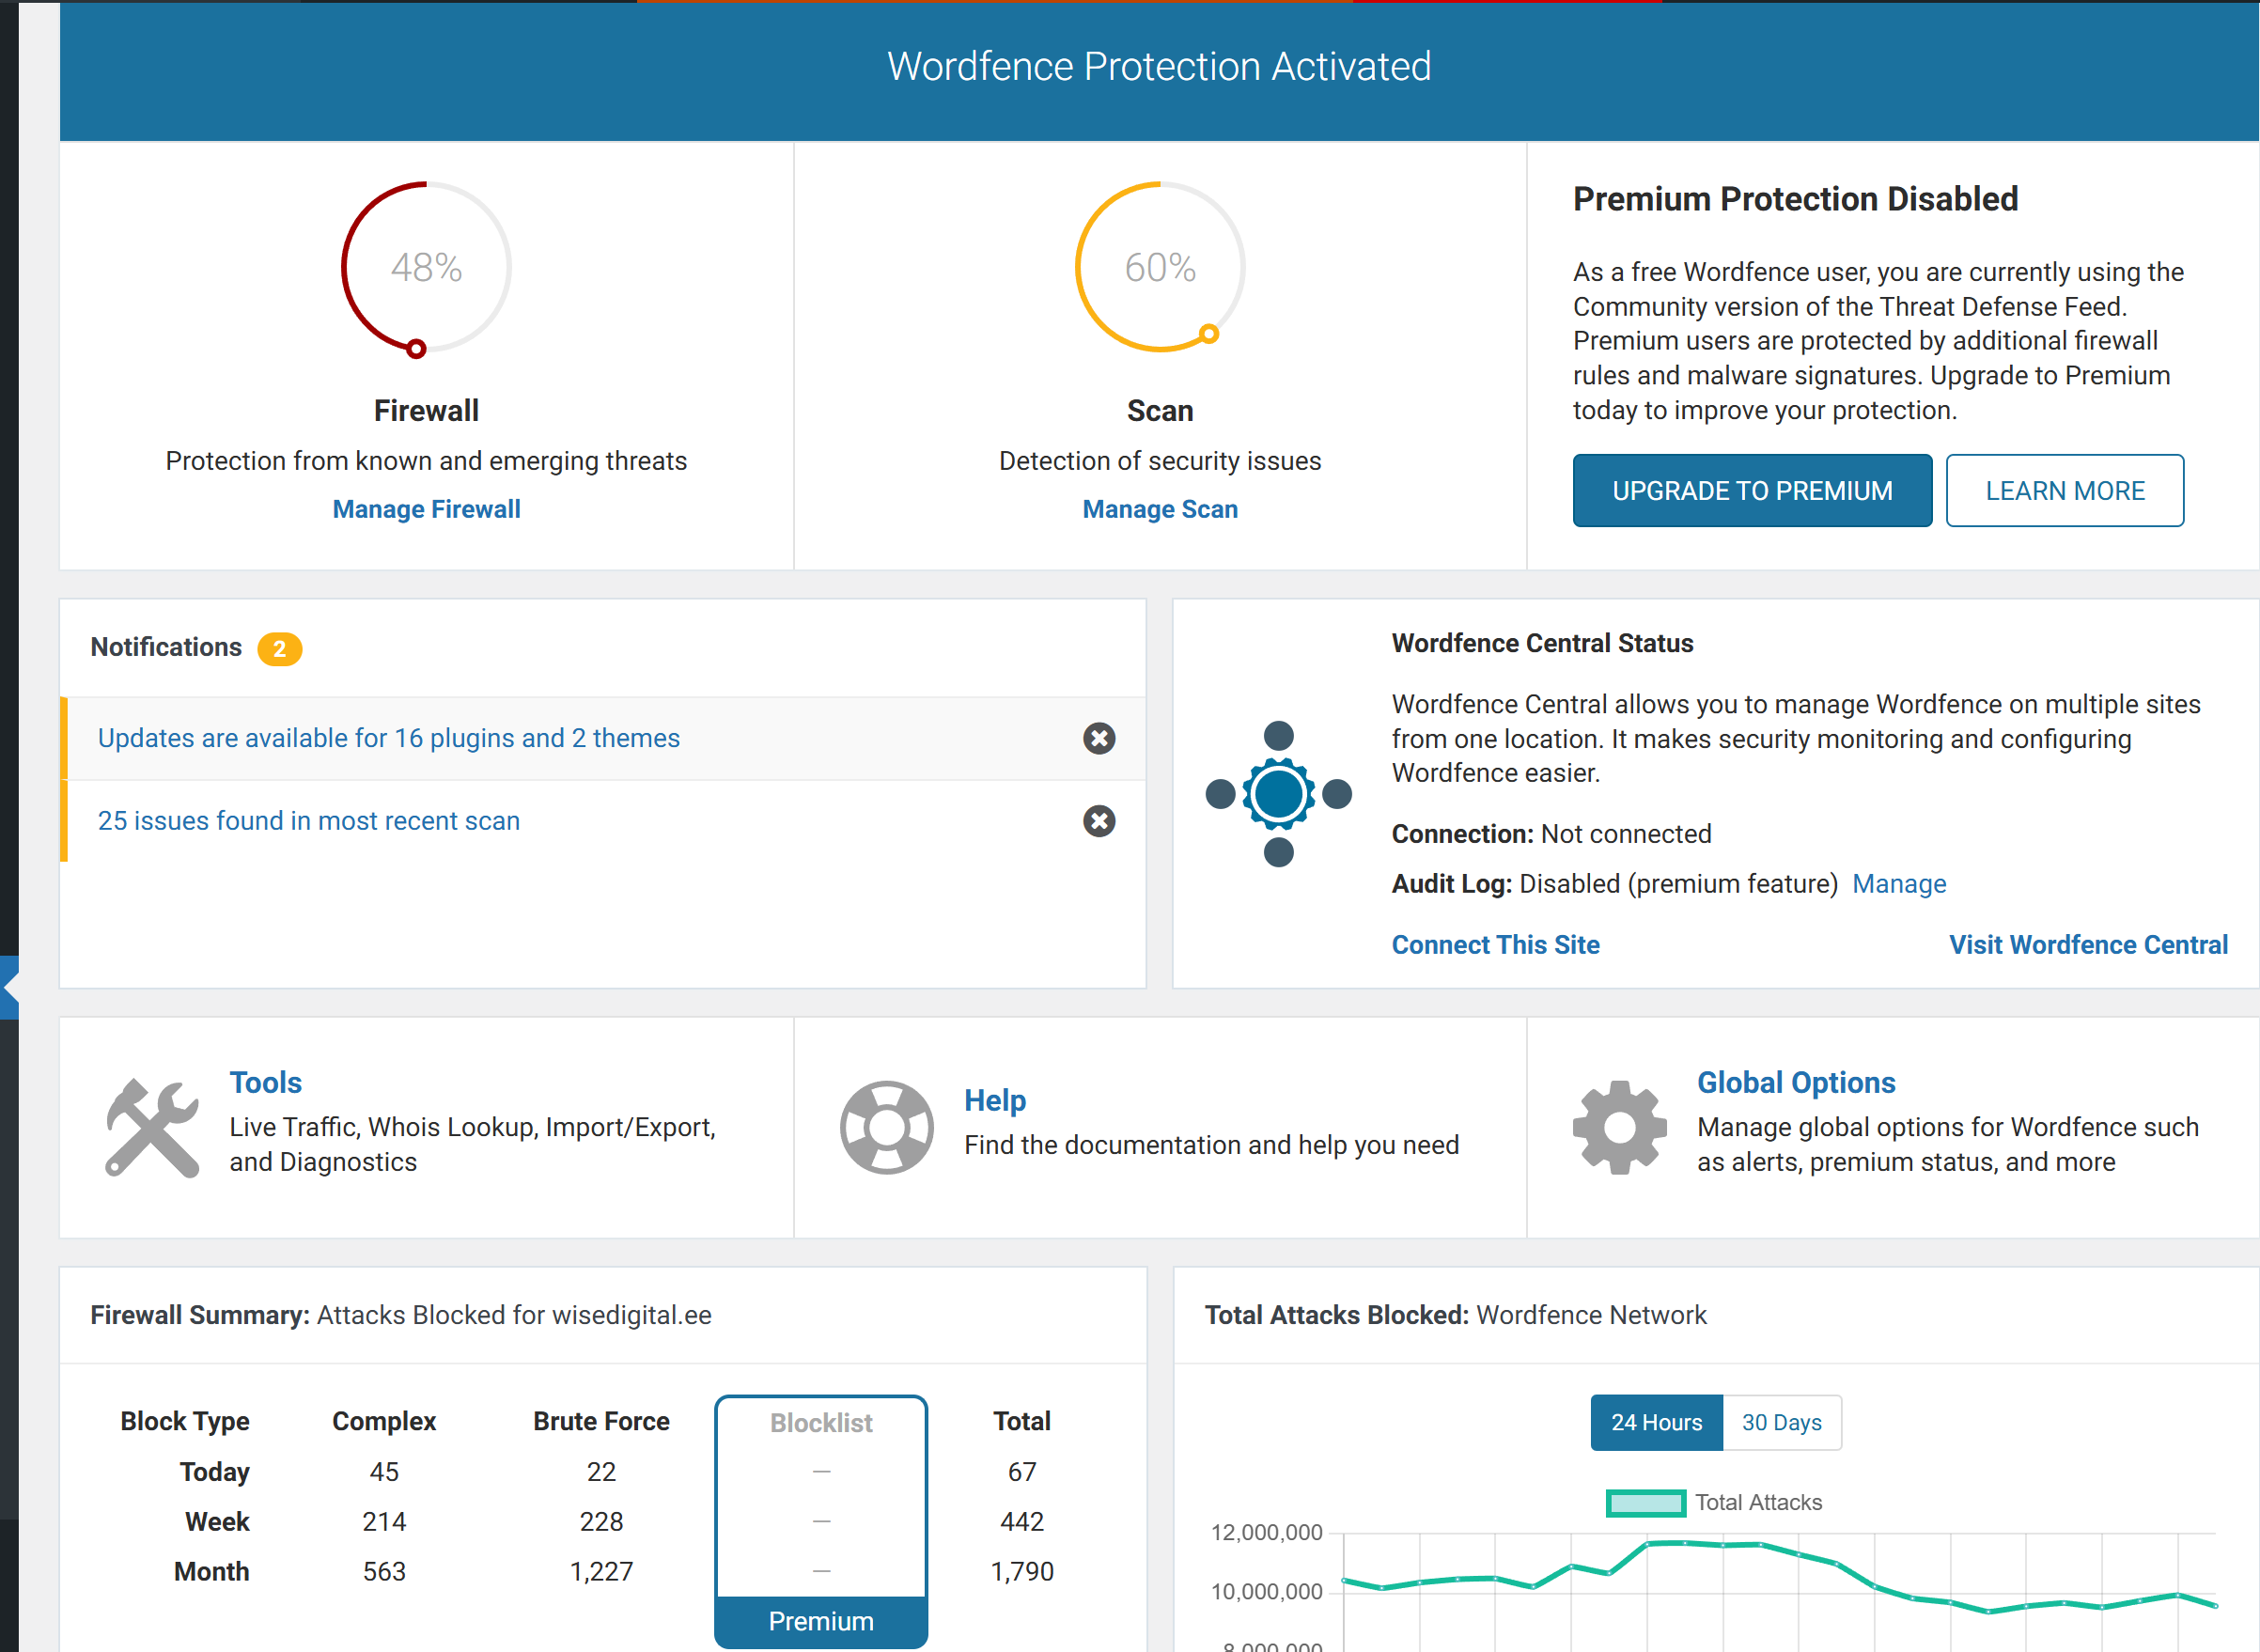Screen dimensions: 2260x1652
Task: Open Global Options via the gear icon
Action: [x=1619, y=1126]
